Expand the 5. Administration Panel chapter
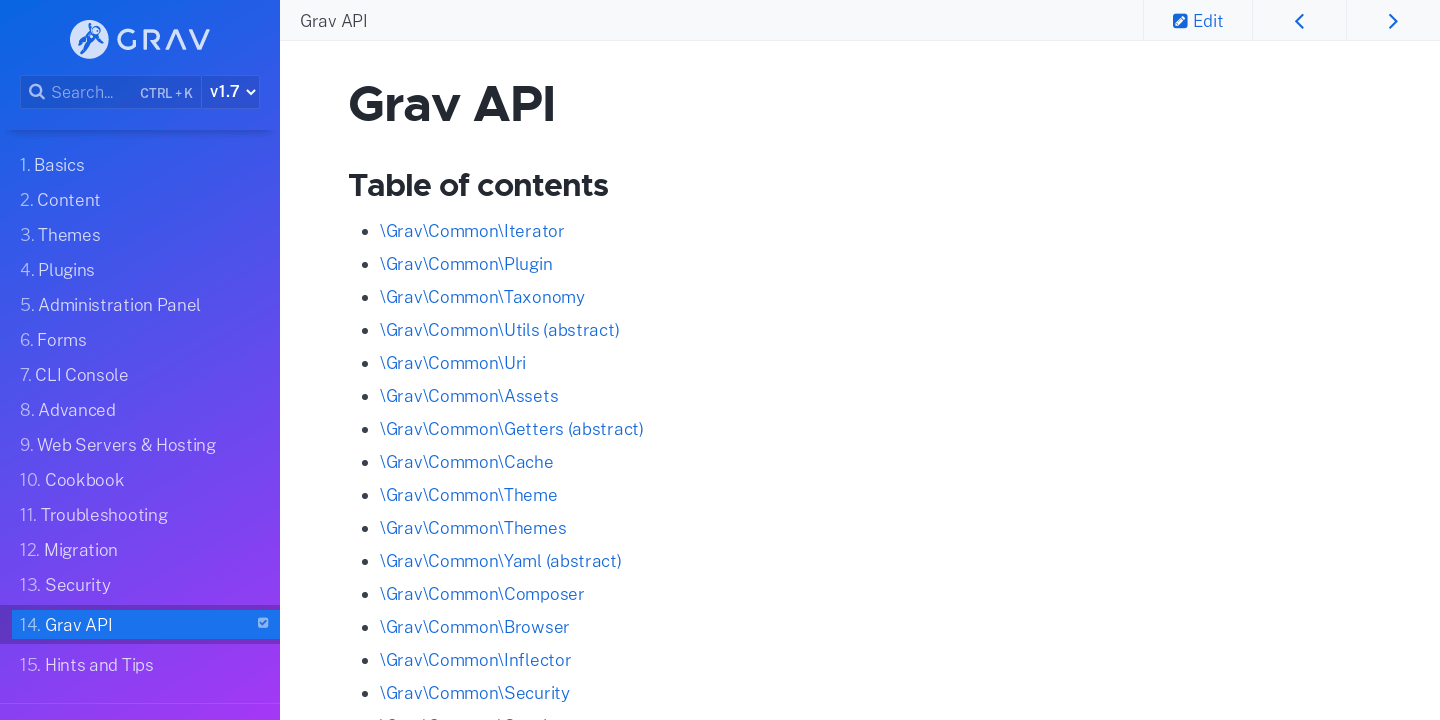Viewport: 1440px width, 720px height. tap(110, 305)
